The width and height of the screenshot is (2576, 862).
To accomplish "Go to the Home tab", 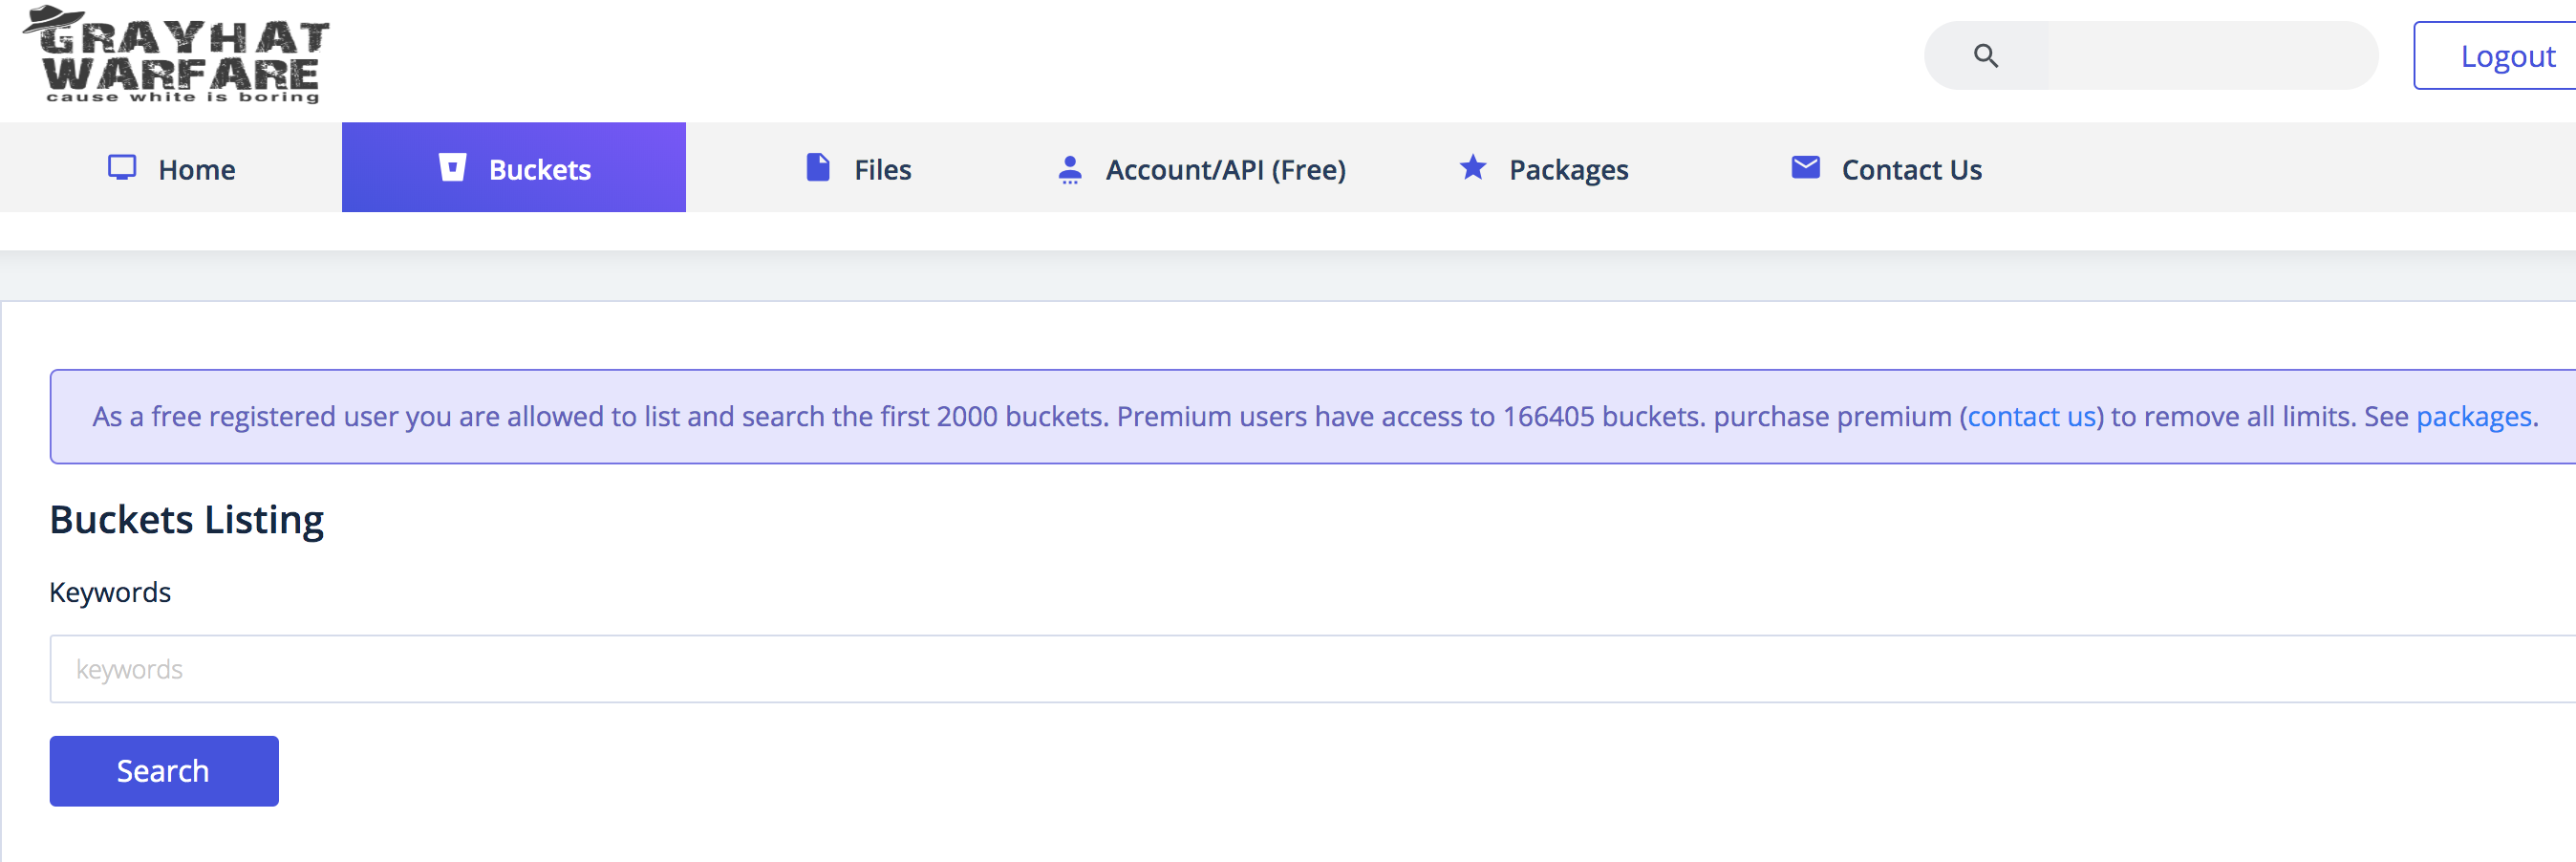I will [197, 170].
